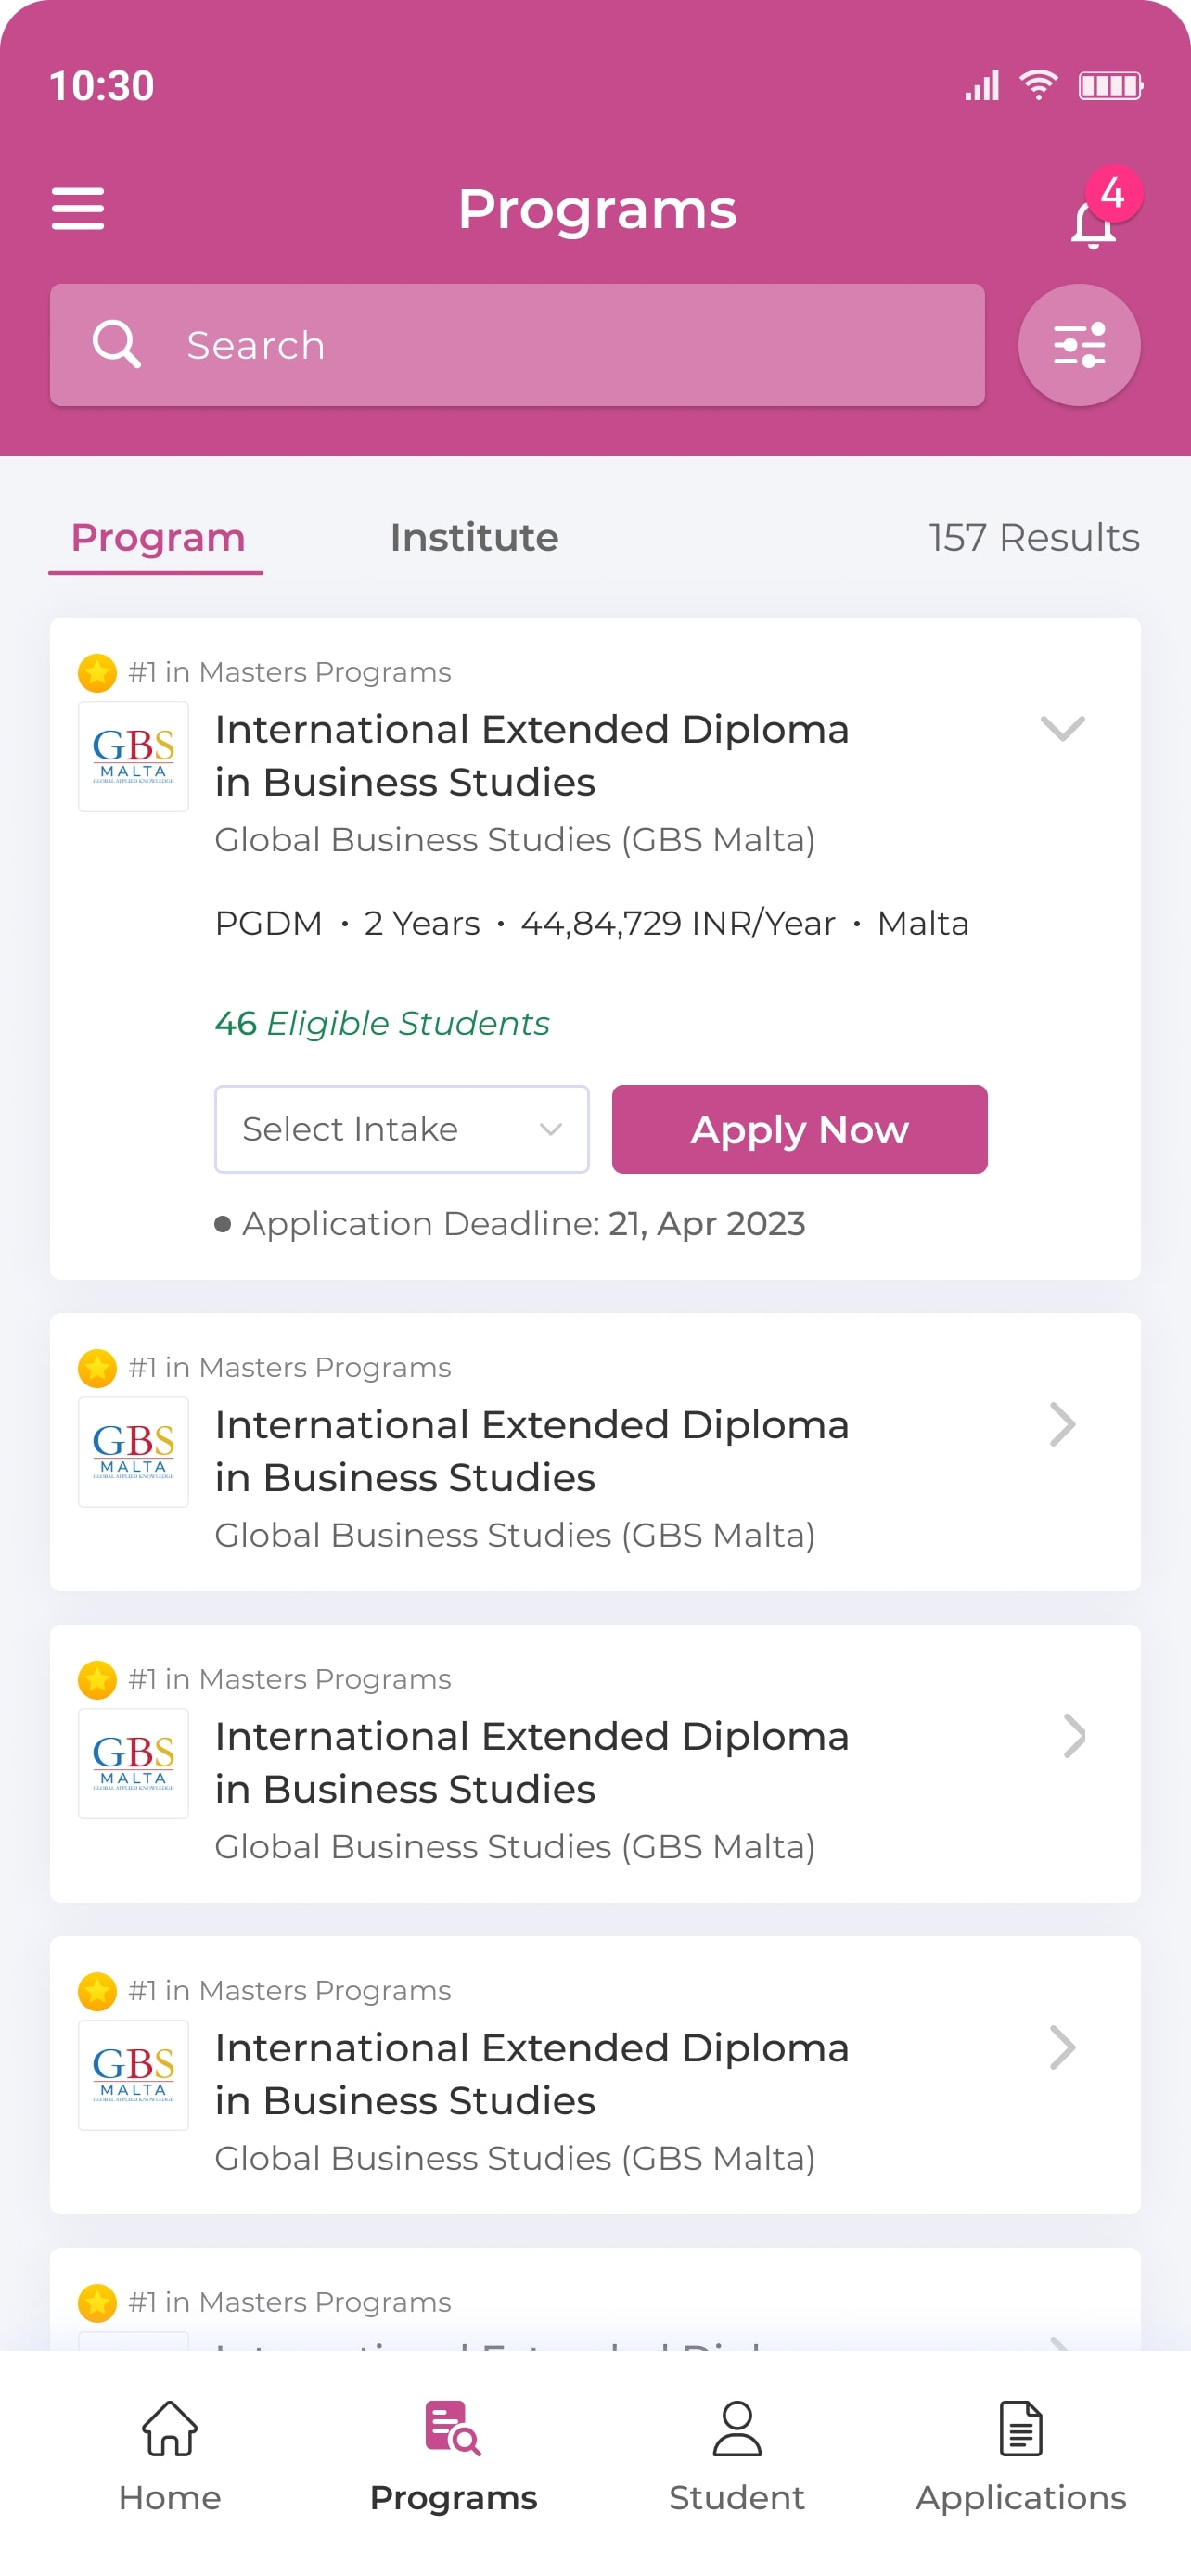The height and width of the screenshot is (2576, 1191).
Task: Open the Select Intake dropdown
Action: (x=402, y=1129)
